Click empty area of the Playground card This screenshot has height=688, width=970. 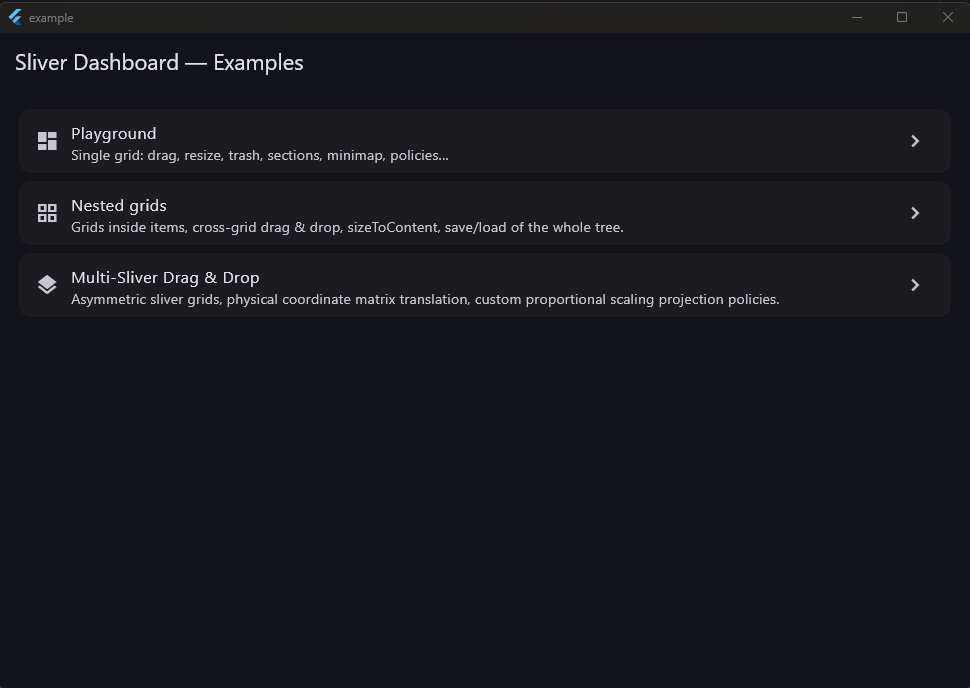pos(680,141)
